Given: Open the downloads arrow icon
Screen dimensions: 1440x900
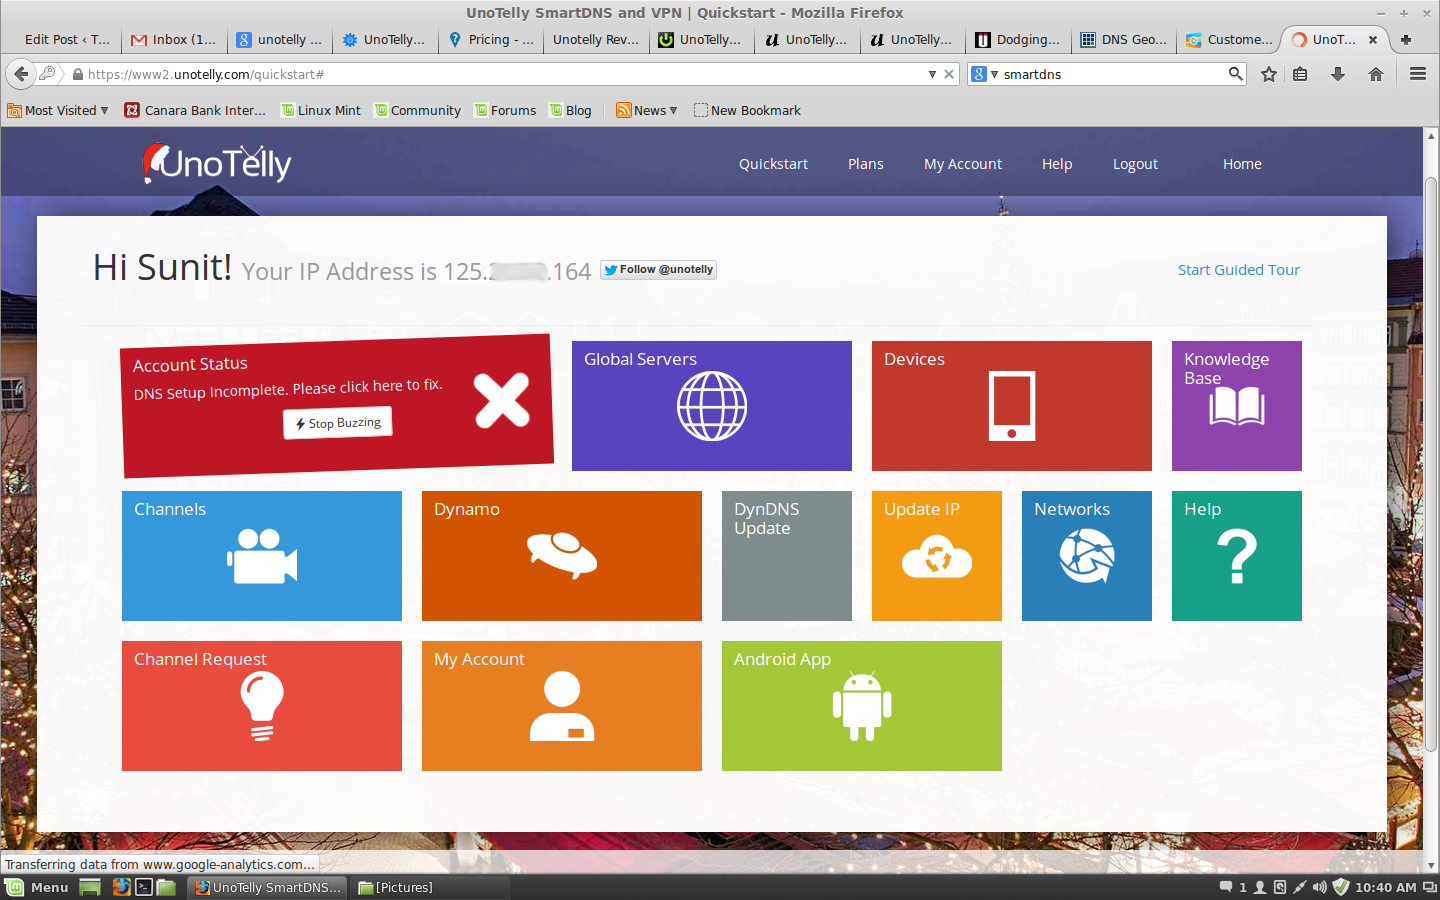Looking at the screenshot, I should (x=1338, y=74).
